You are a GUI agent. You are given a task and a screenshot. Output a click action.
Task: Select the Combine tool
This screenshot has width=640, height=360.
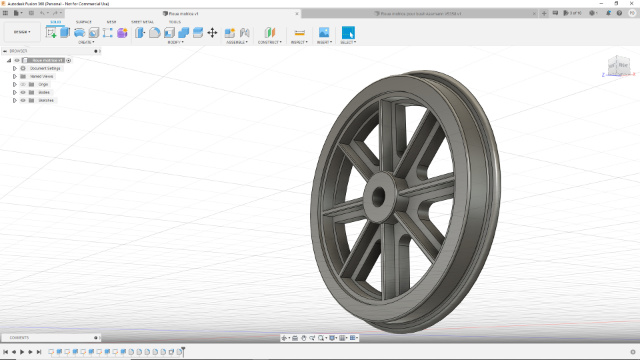(183, 33)
